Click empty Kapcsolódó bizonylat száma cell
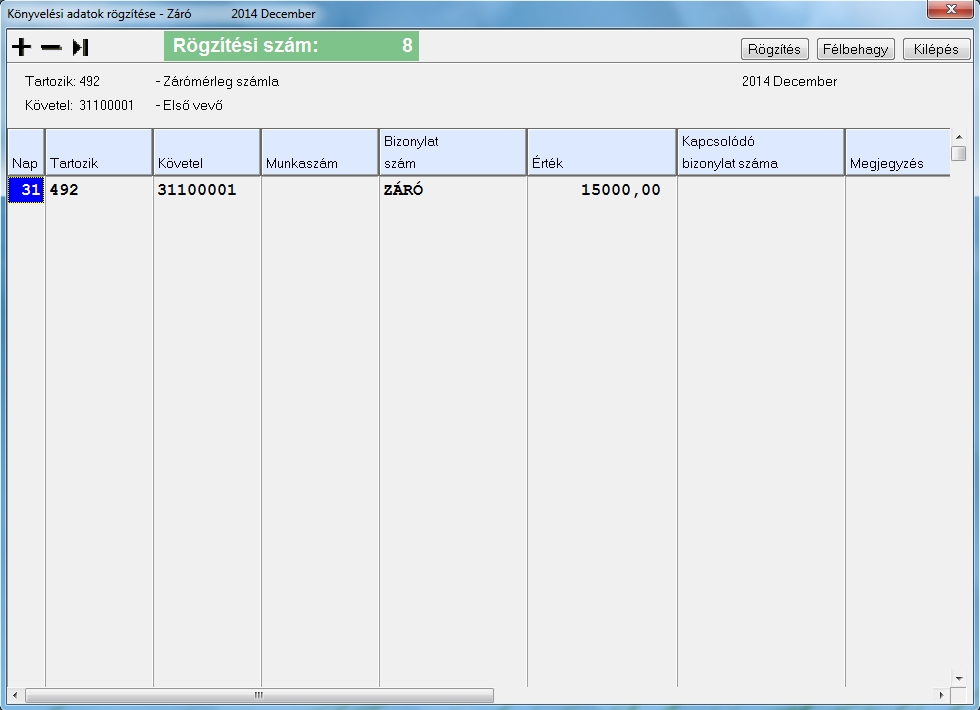The image size is (980, 710). (x=760, y=190)
